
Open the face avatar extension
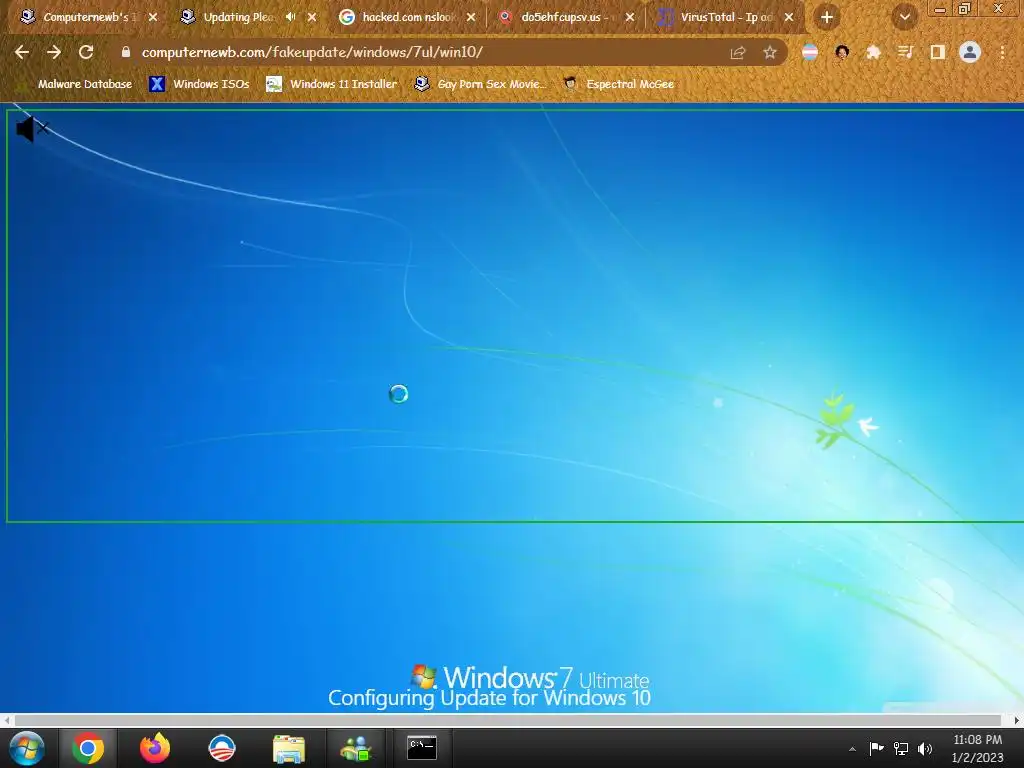point(842,52)
